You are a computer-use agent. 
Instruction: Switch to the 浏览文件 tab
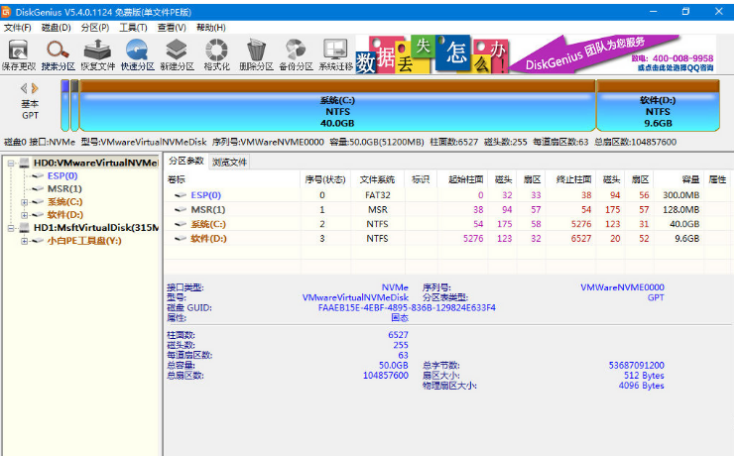pos(229,161)
